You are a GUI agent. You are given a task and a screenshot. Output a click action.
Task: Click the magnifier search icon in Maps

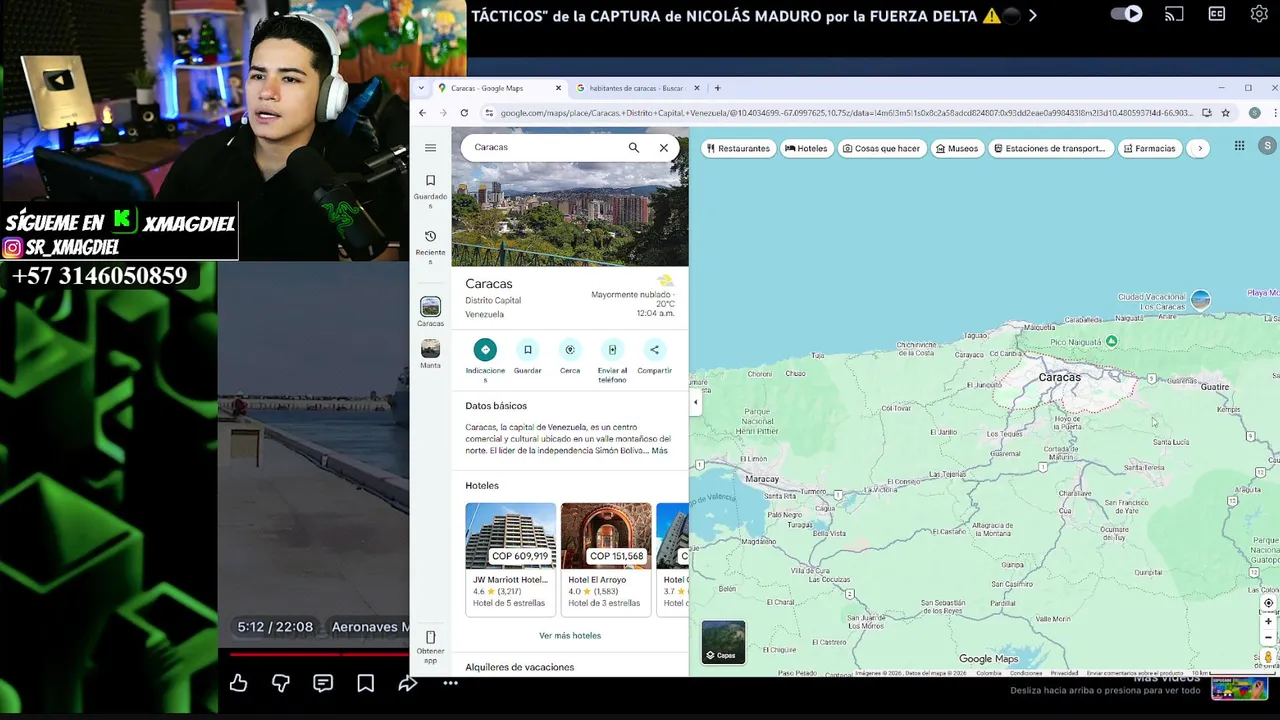(633, 147)
